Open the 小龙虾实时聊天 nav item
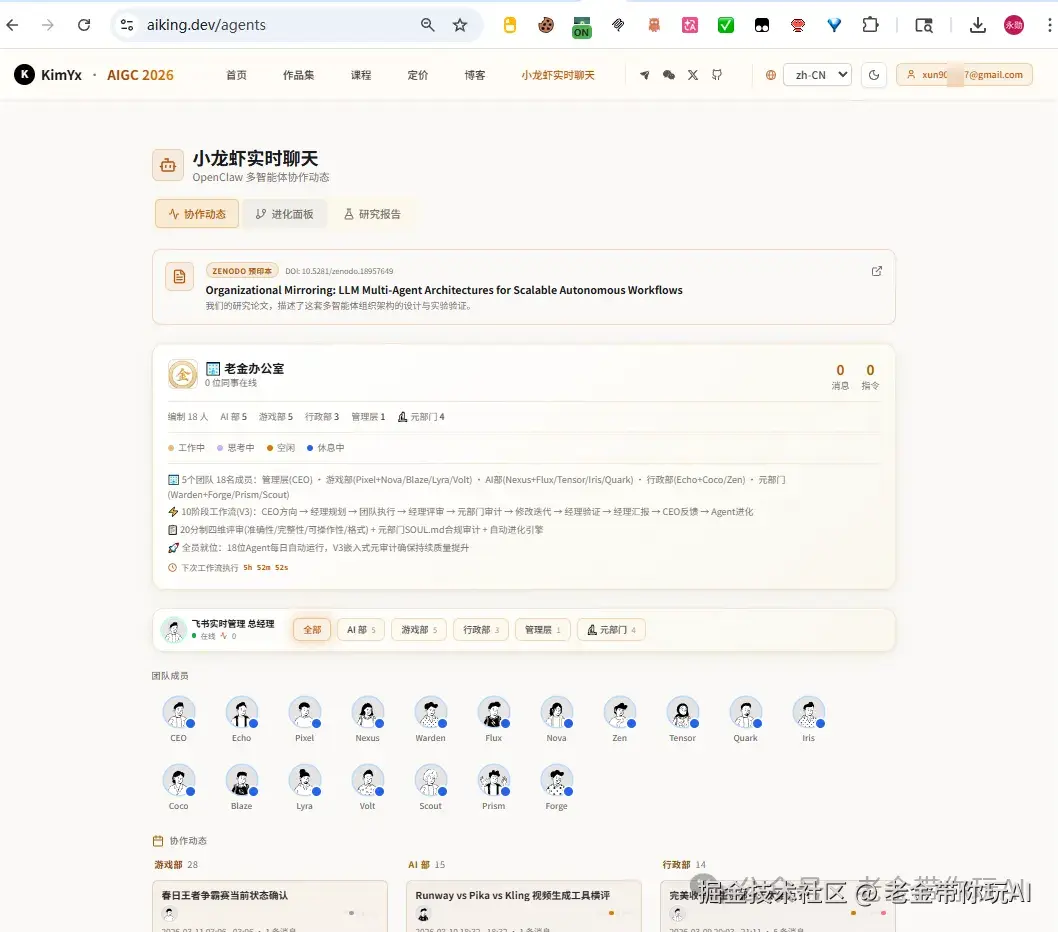 [x=558, y=75]
